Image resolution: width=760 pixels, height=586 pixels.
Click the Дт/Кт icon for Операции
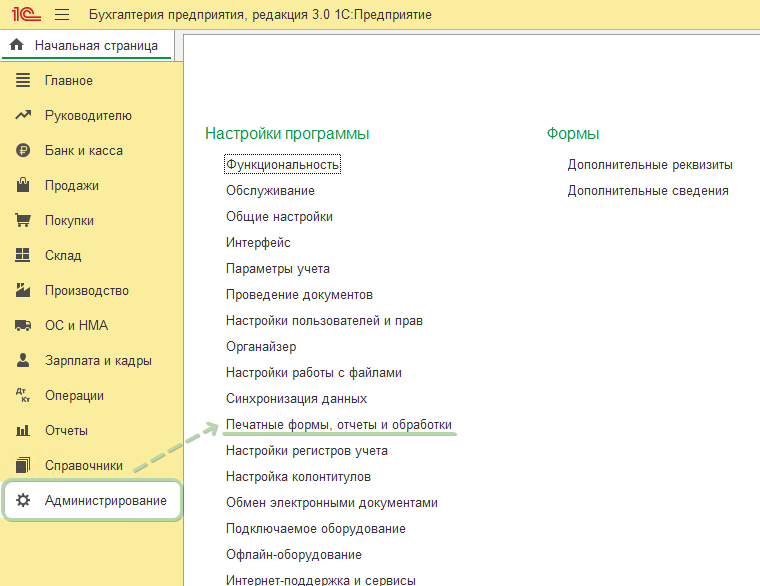(23, 395)
